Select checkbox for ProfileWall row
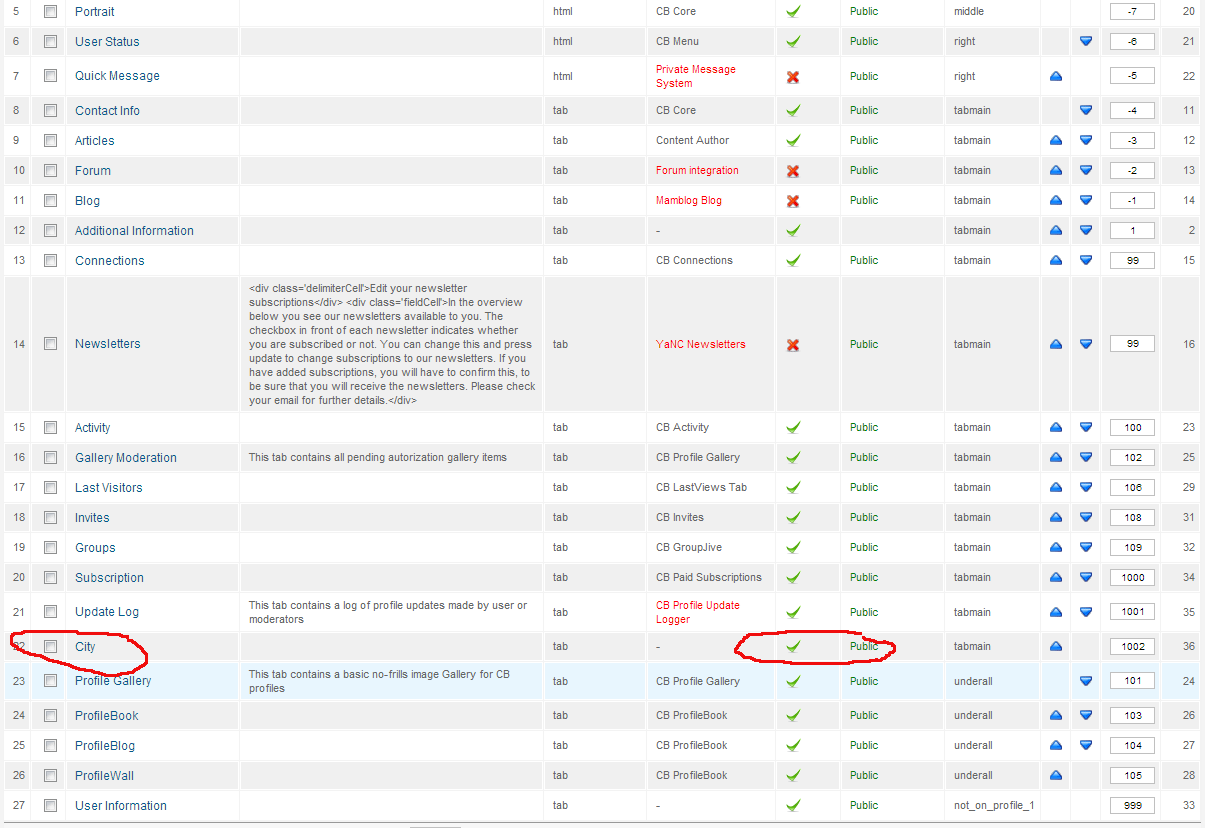Screen dimensions: 1205x828 (50, 776)
